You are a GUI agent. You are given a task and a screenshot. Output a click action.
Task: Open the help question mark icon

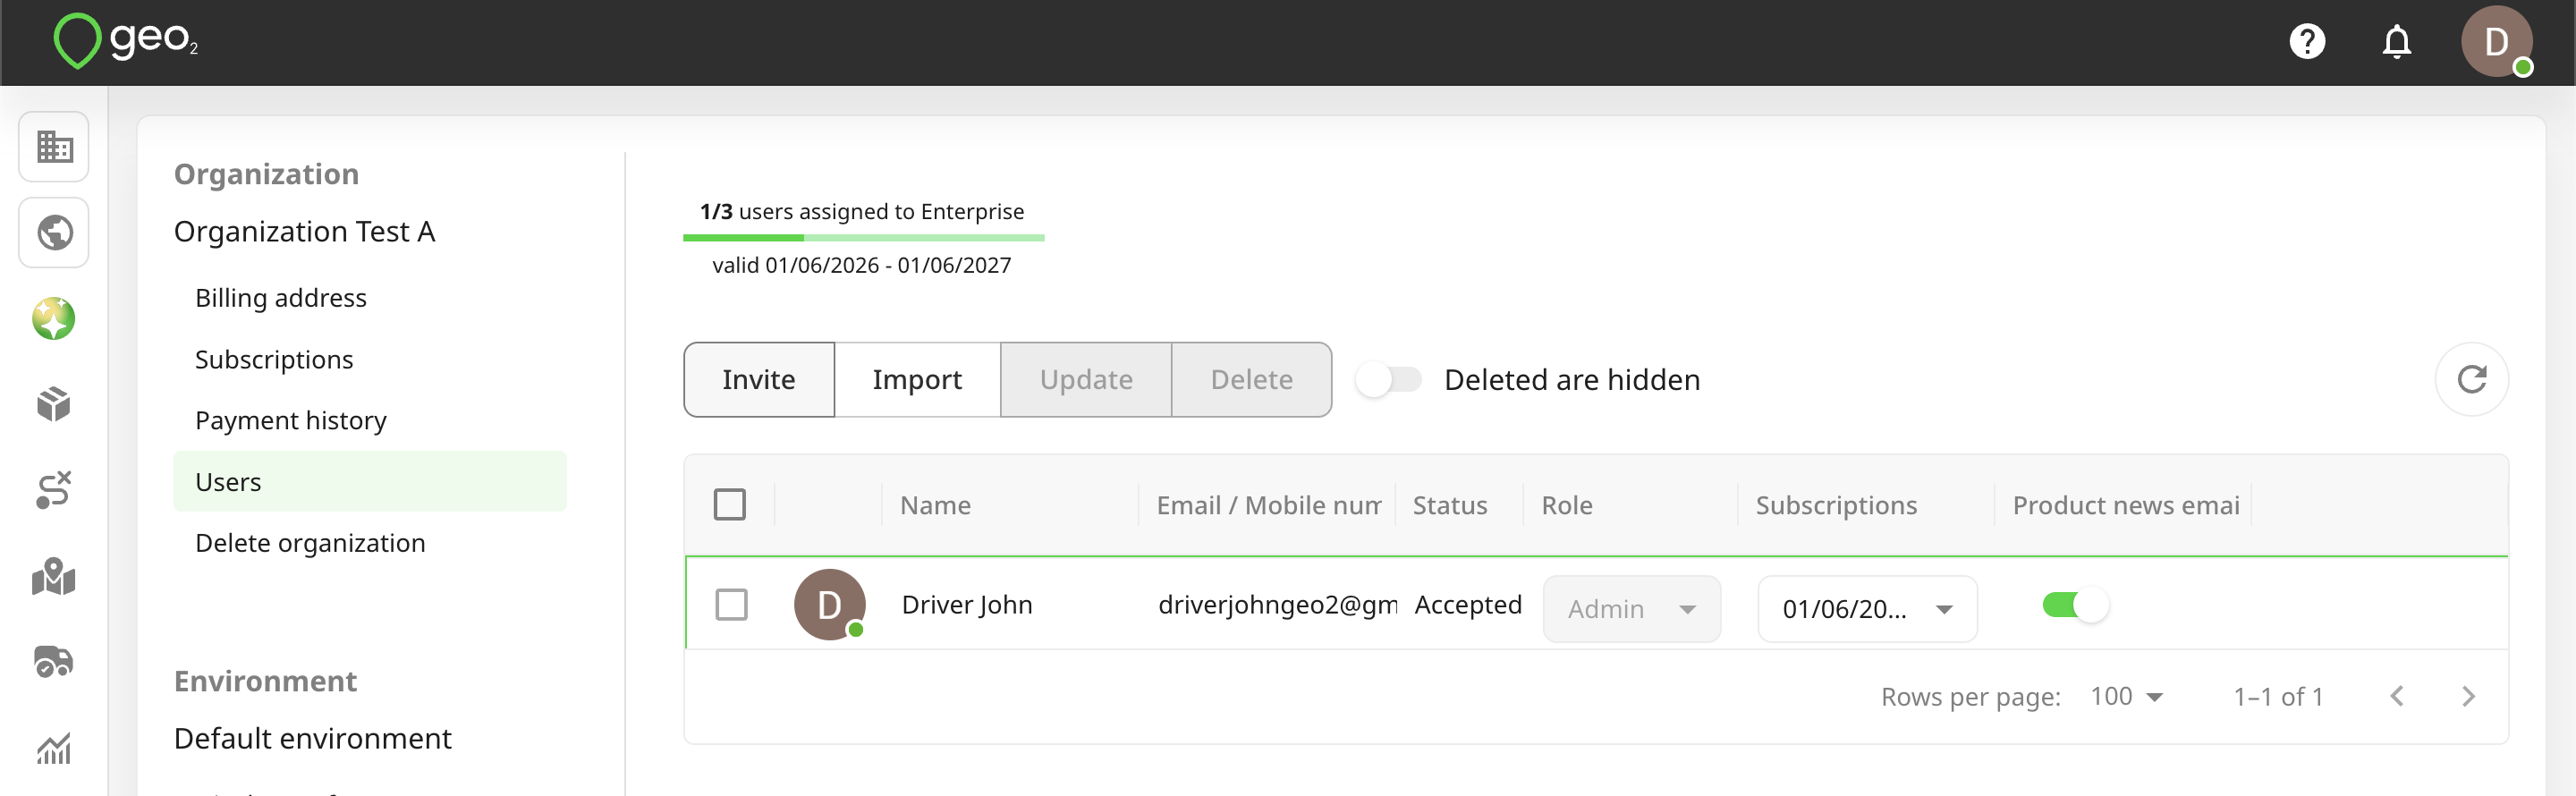point(2307,42)
